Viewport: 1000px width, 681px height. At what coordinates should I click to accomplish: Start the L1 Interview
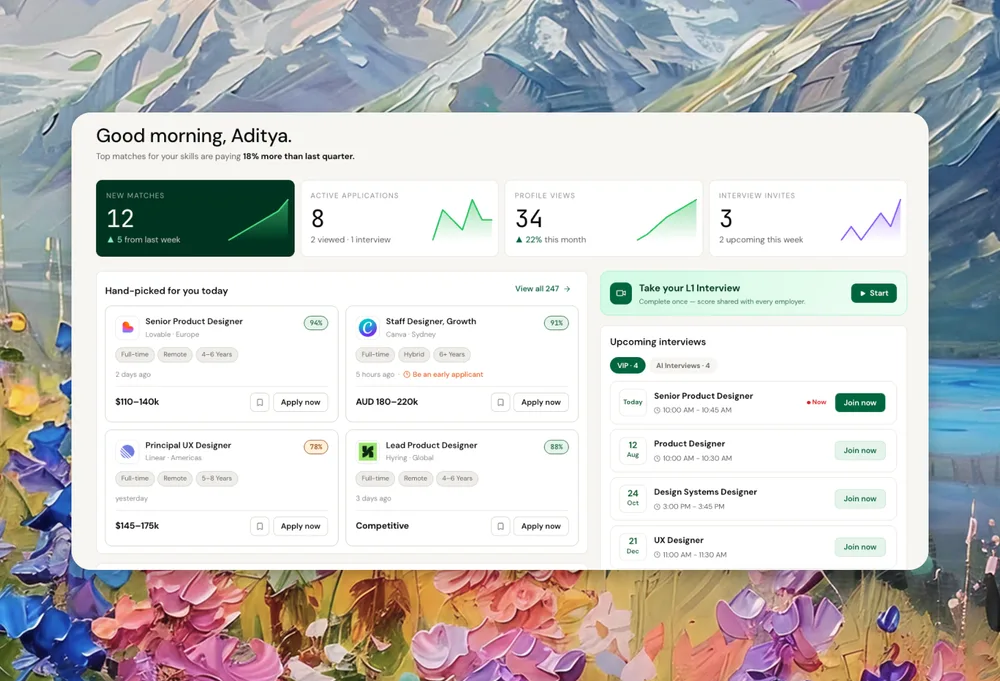coord(874,293)
